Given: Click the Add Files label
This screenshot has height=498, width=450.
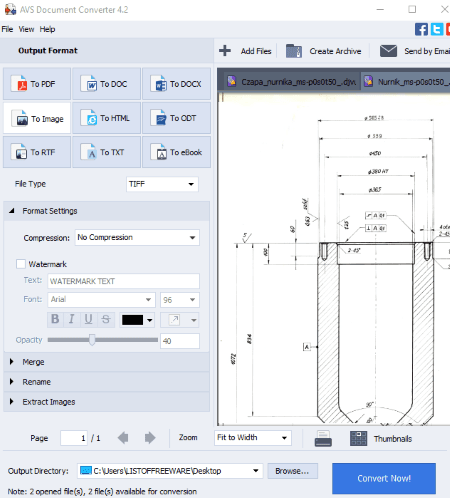Looking at the screenshot, I should [256, 51].
